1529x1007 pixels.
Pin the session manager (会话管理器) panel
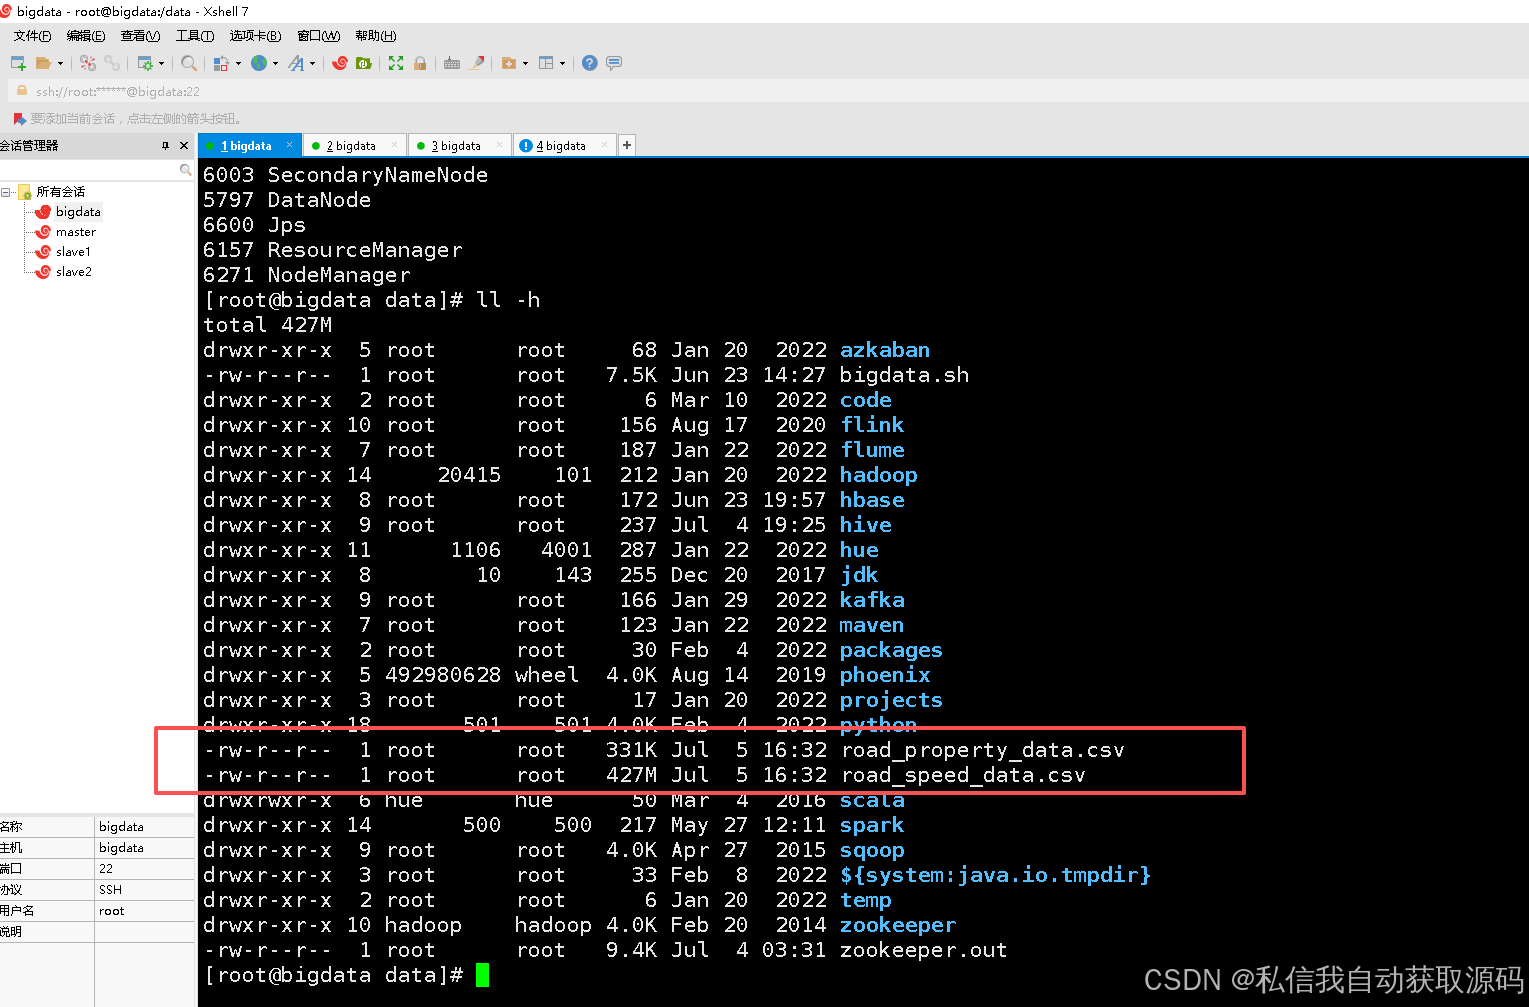tap(166, 146)
